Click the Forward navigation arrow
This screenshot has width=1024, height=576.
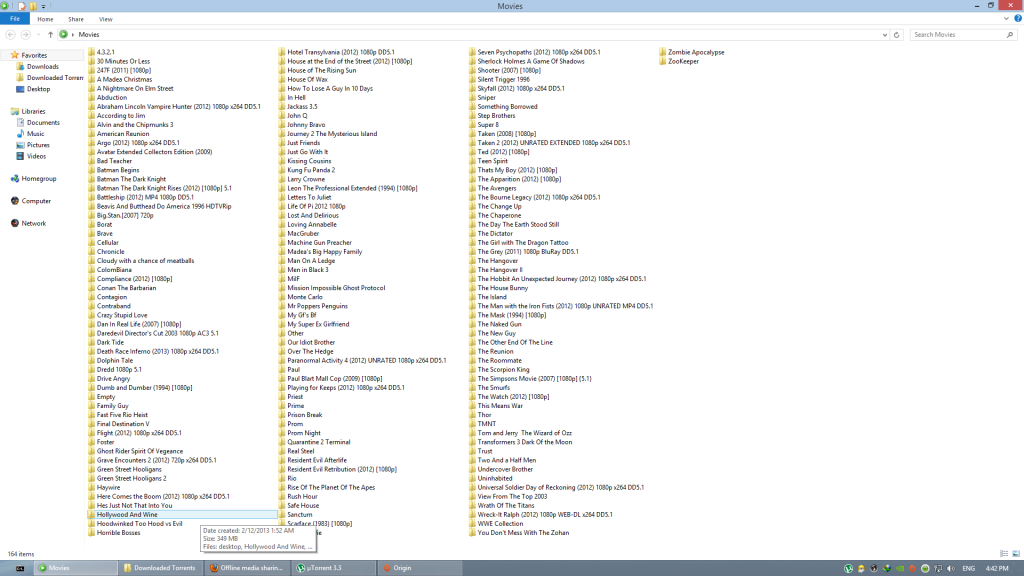(25, 35)
